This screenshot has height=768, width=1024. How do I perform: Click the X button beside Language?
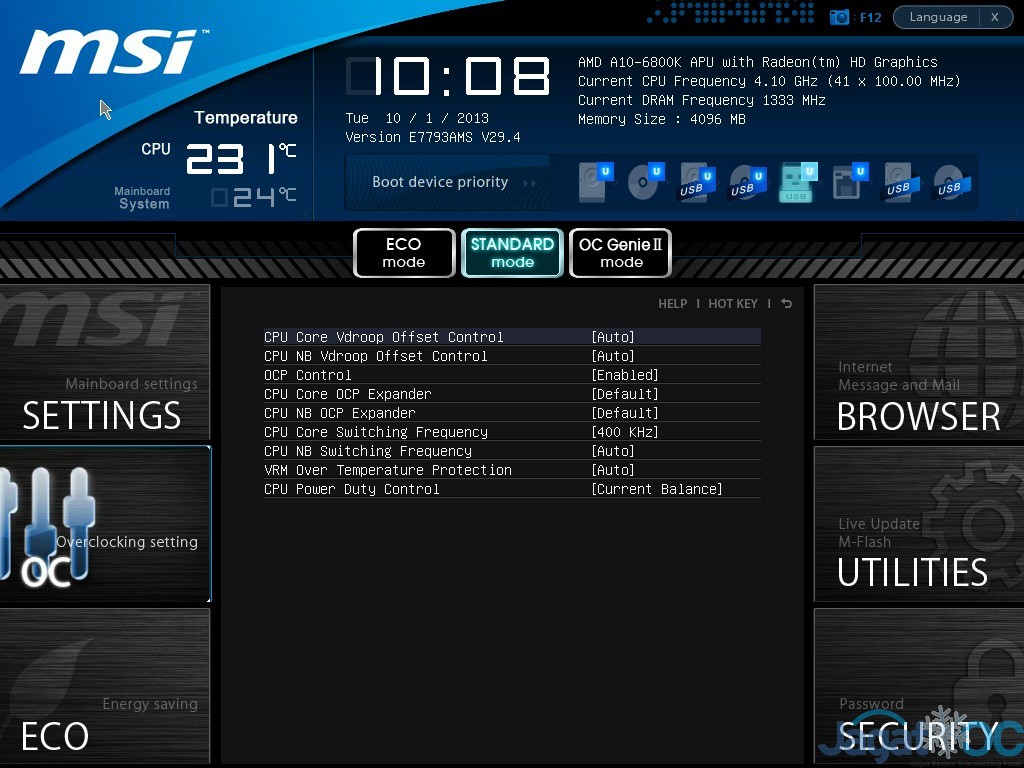click(995, 17)
